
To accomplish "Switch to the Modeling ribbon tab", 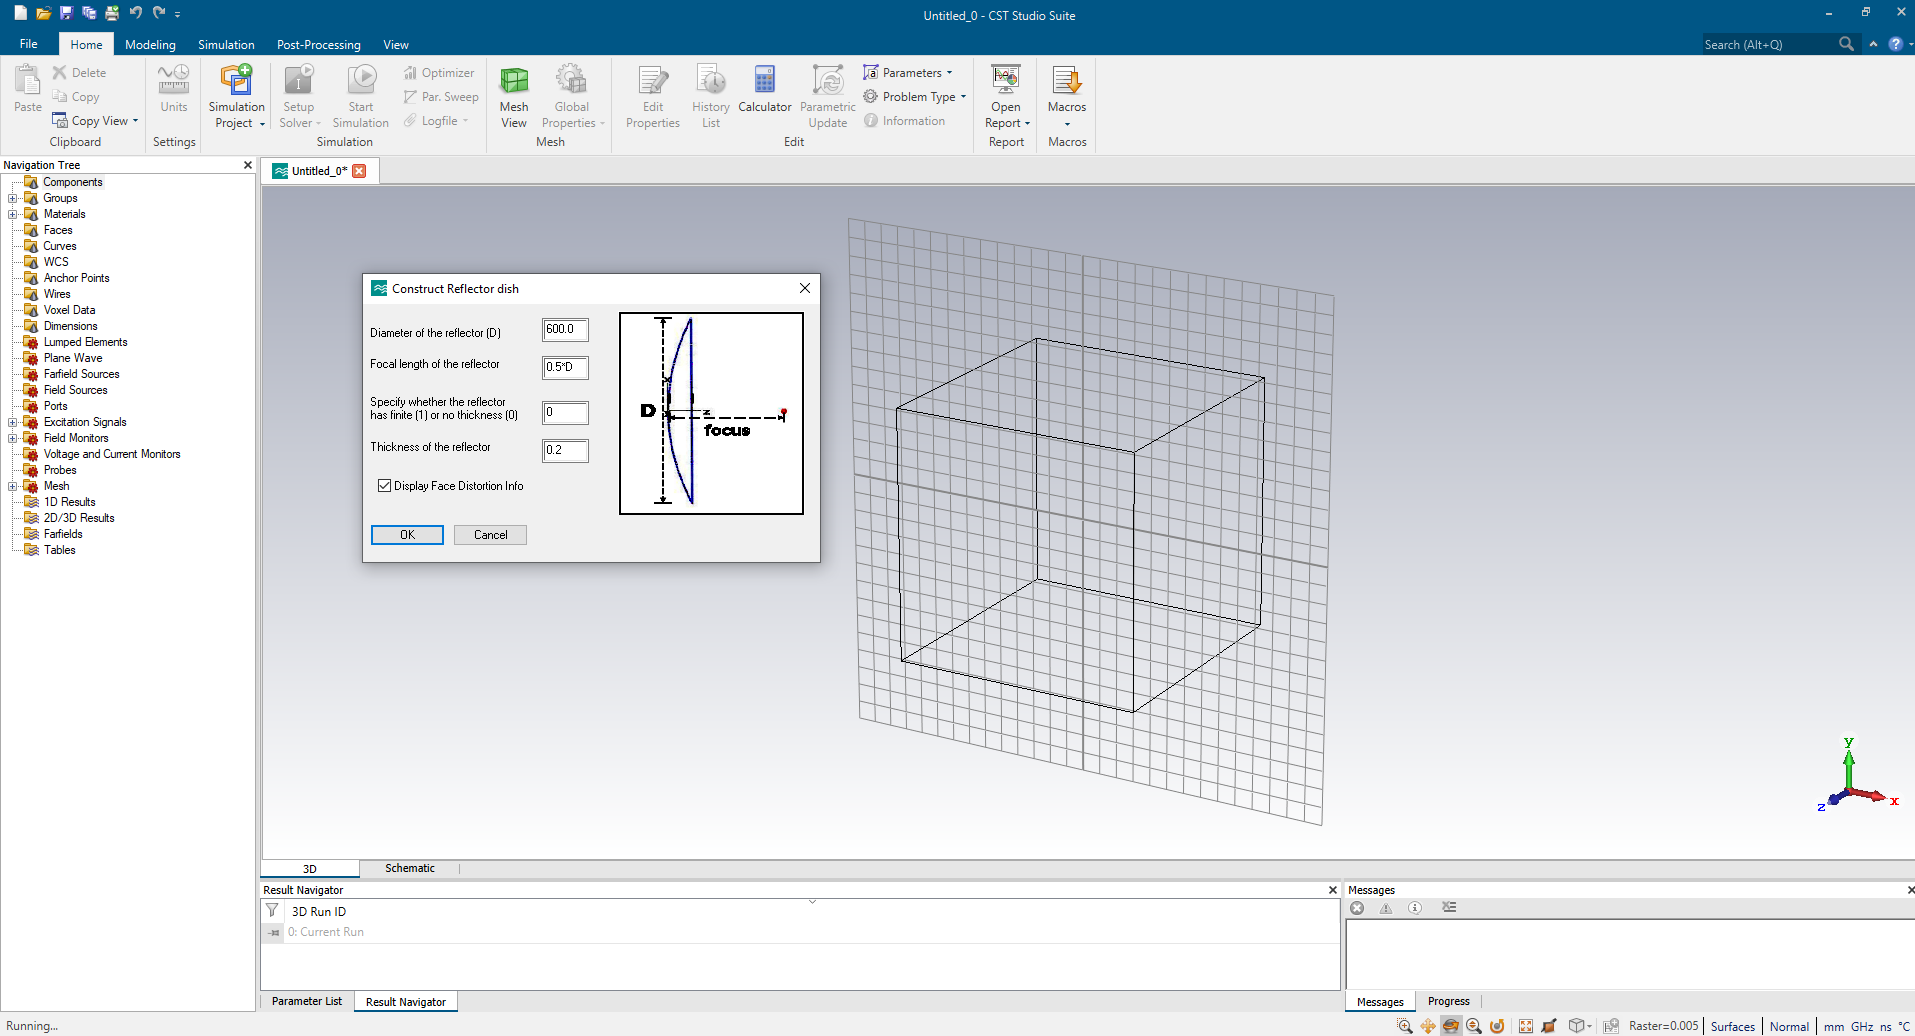I will 150,45.
